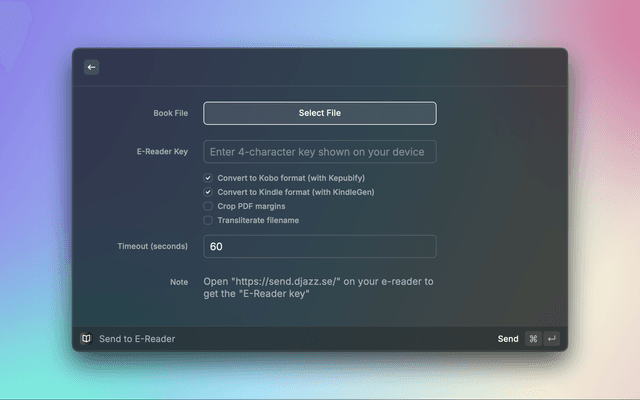The width and height of the screenshot is (640, 400).
Task: Click the Note label
Action: pyautogui.click(x=179, y=283)
